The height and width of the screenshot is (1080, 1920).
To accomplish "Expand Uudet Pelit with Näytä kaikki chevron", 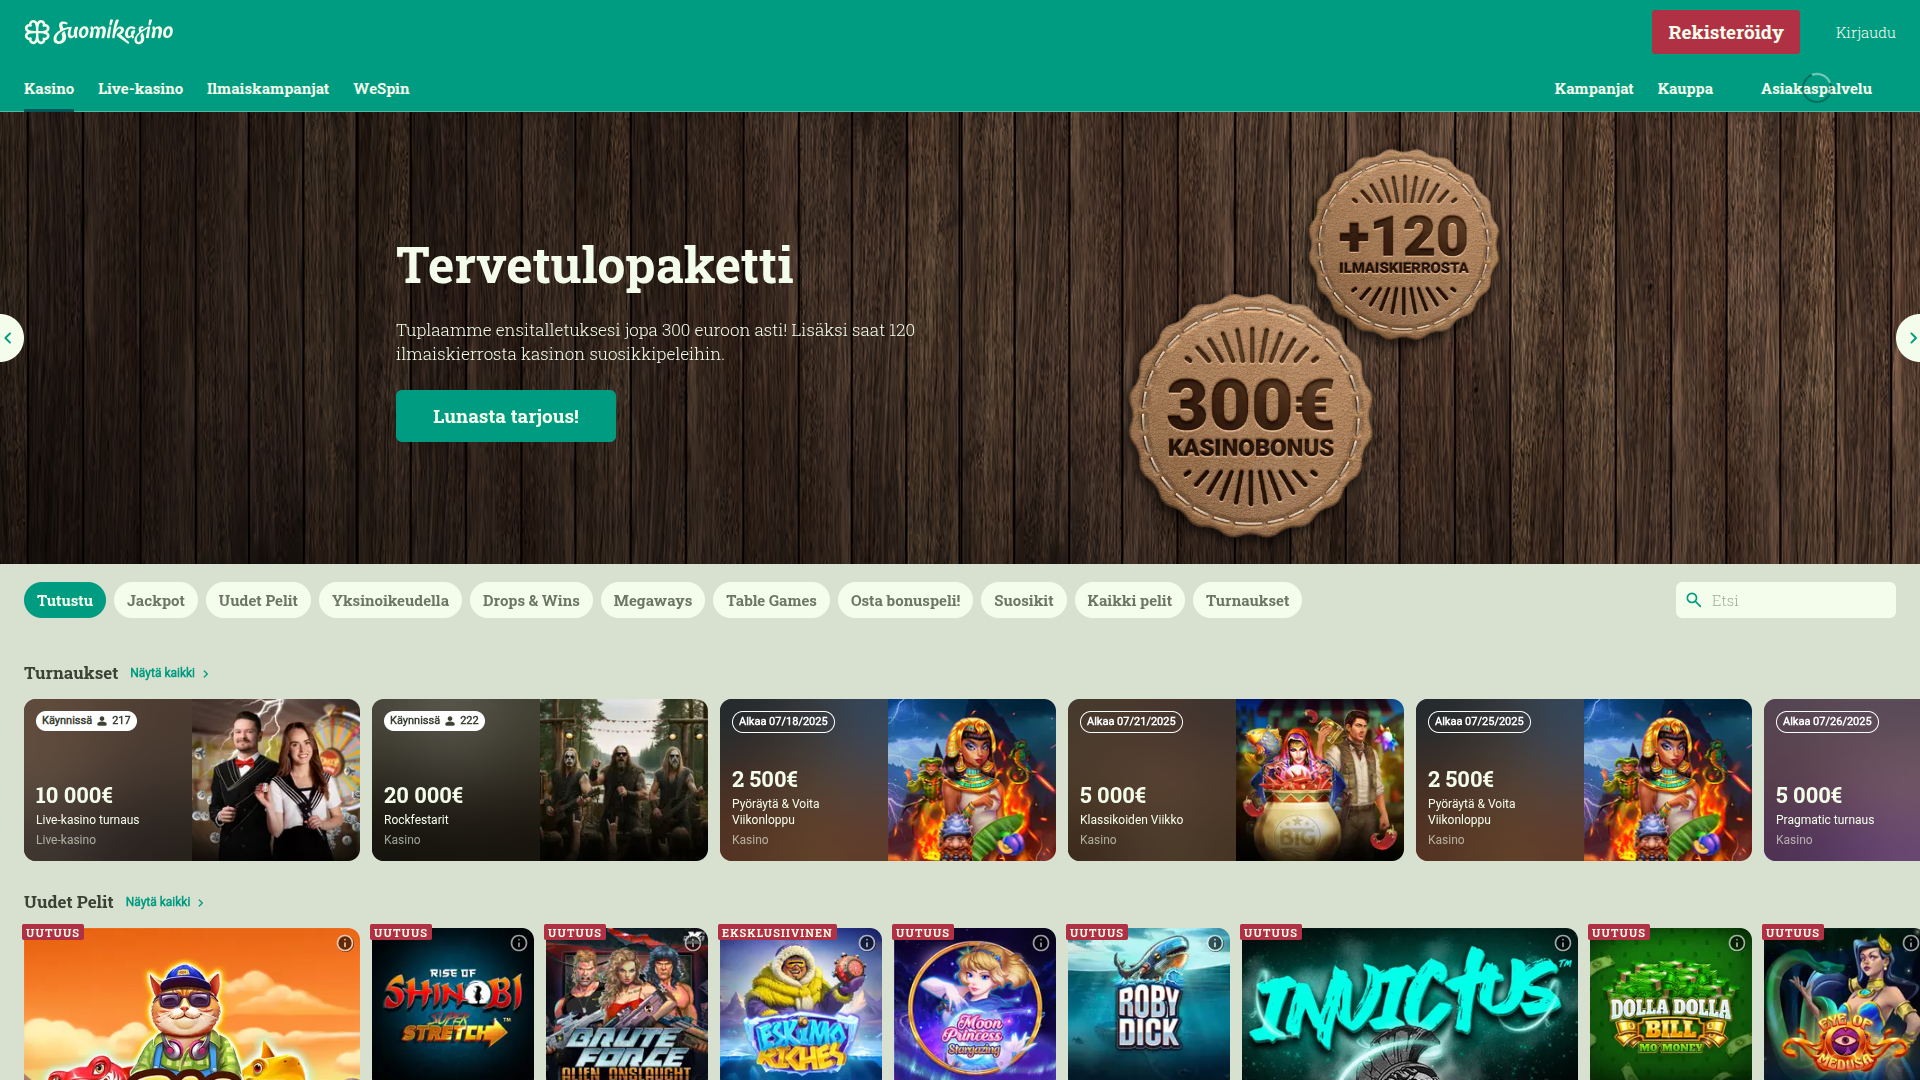I will click(201, 903).
